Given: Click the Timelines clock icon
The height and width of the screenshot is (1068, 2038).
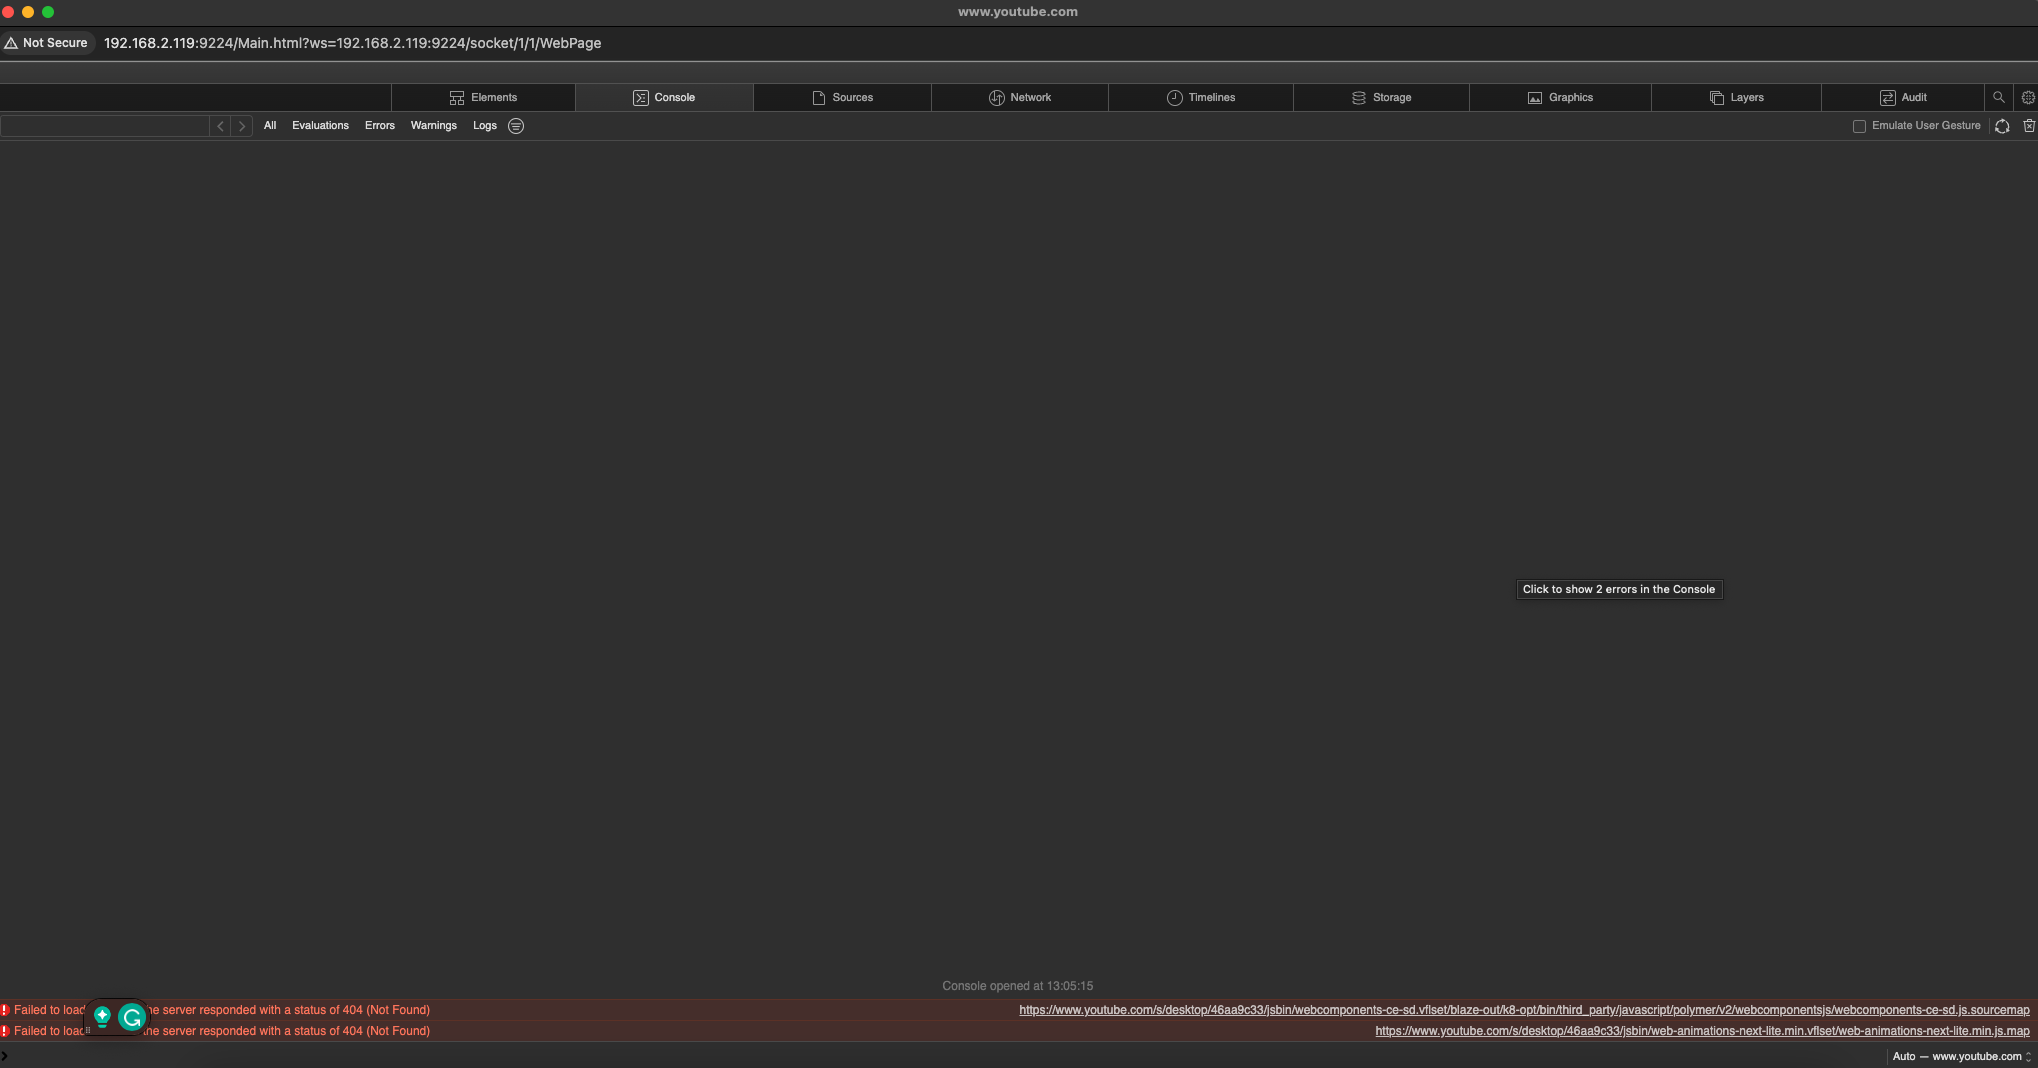Looking at the screenshot, I should click(x=1175, y=98).
